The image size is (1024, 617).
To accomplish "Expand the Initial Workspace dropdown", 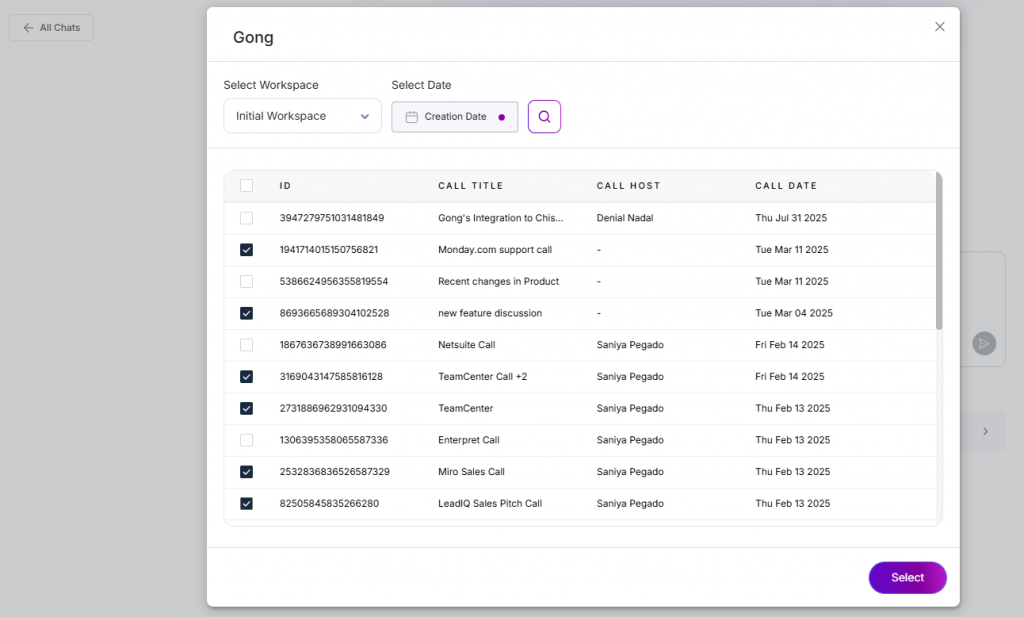I will [302, 116].
